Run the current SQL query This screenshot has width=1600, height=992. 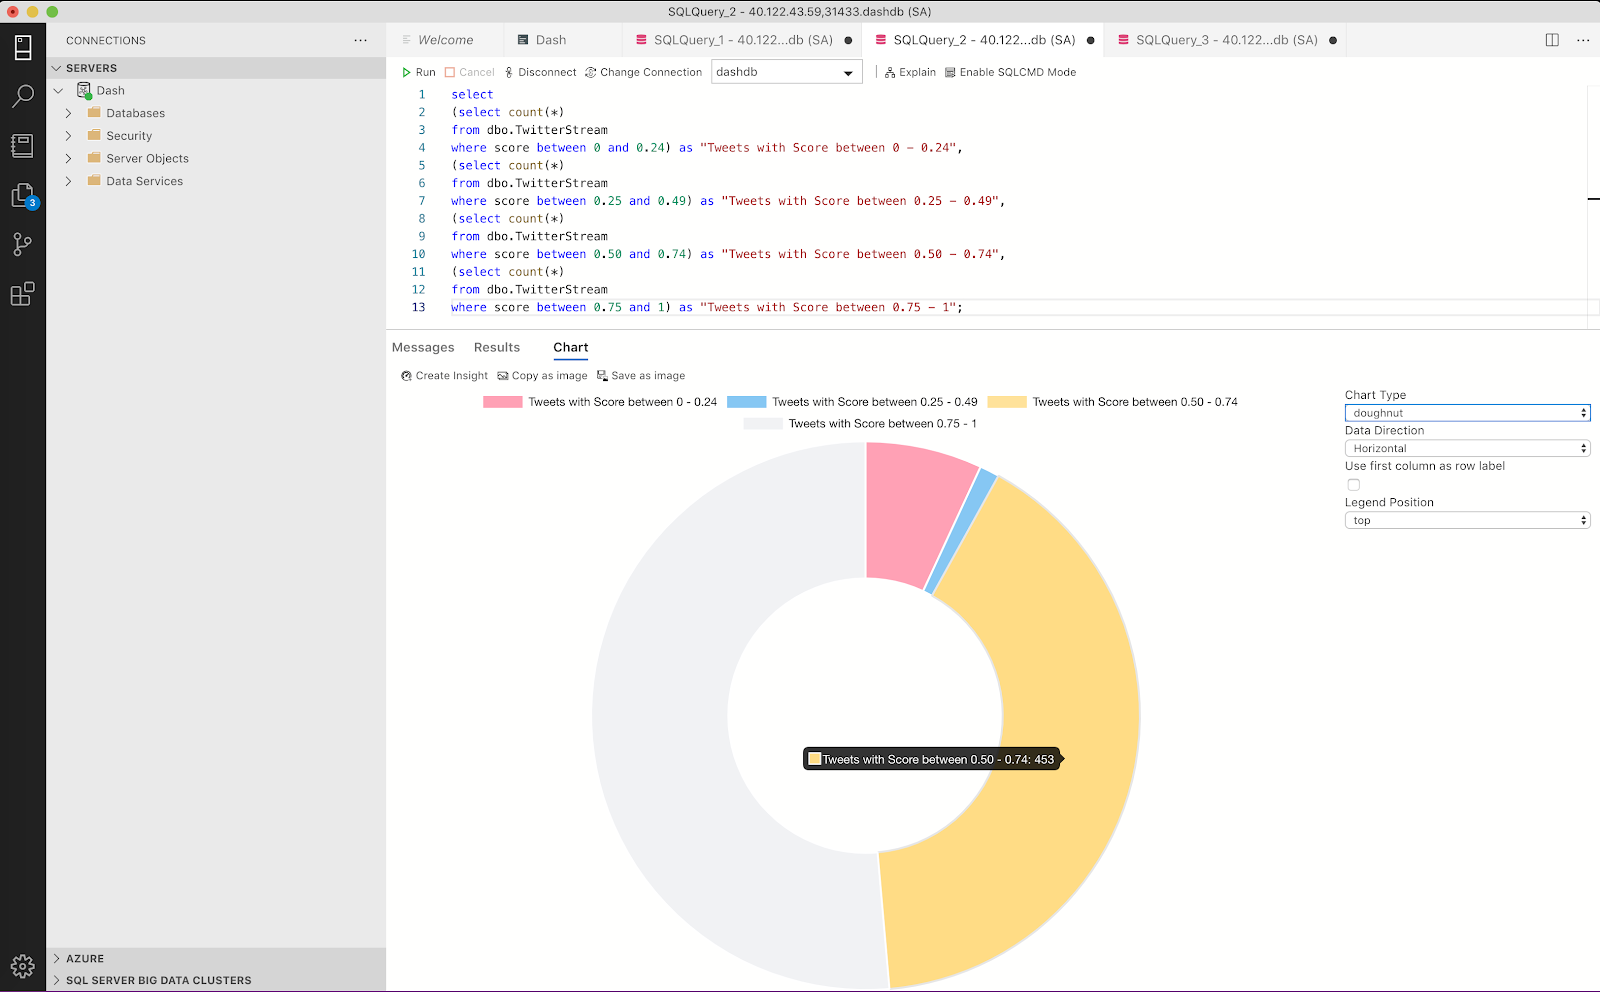point(418,72)
